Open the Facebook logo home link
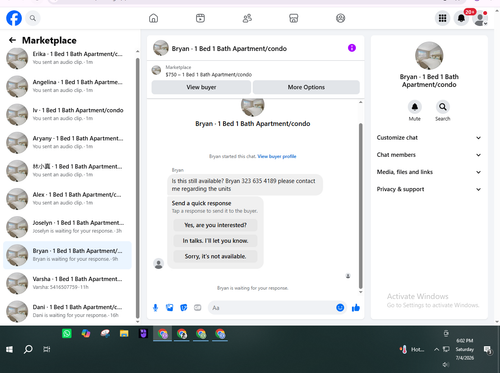Image resolution: width=500 pixels, height=373 pixels. 14,18
